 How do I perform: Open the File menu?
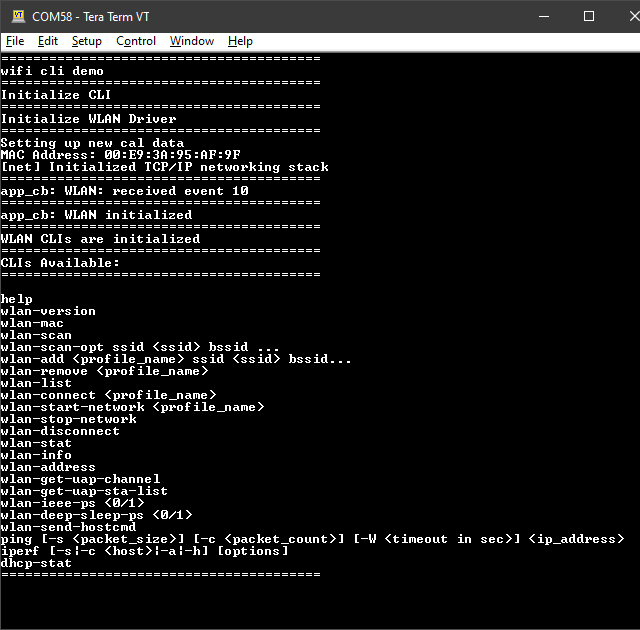[15, 41]
